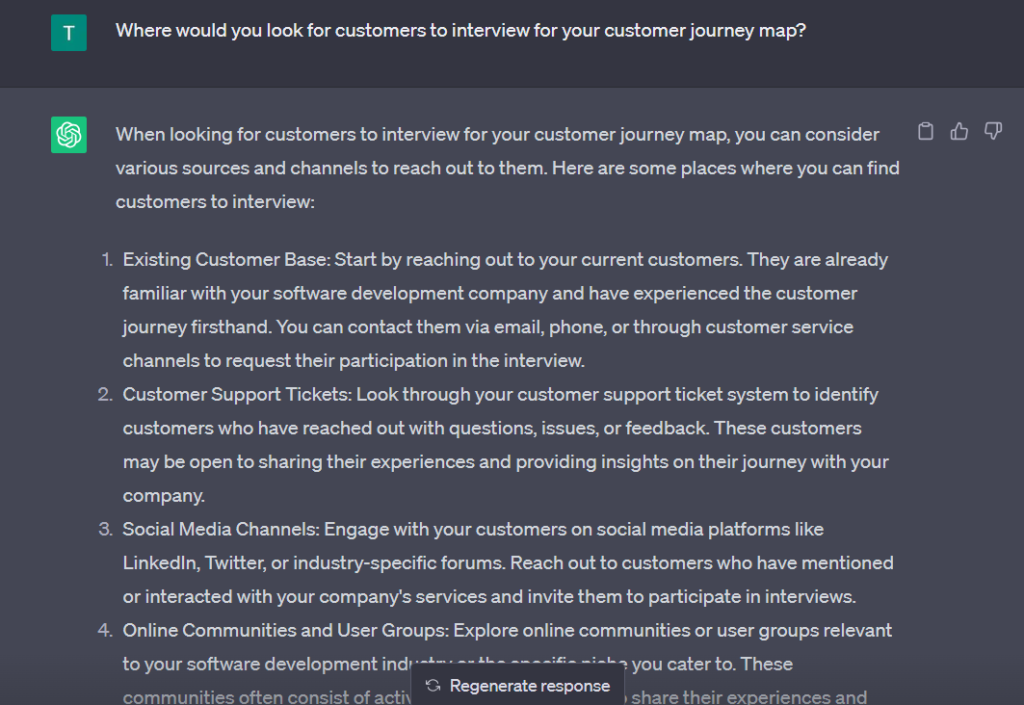
Task: Click the intro paragraph starting 'When looking for customers'
Action: pos(507,168)
